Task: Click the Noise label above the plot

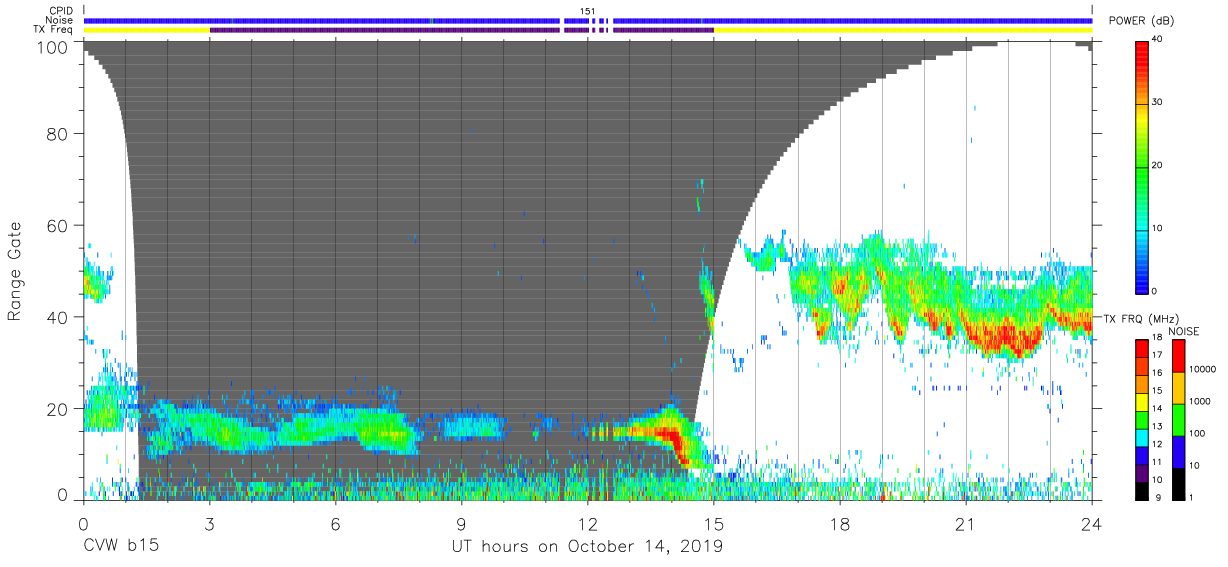Action: (x=58, y=20)
